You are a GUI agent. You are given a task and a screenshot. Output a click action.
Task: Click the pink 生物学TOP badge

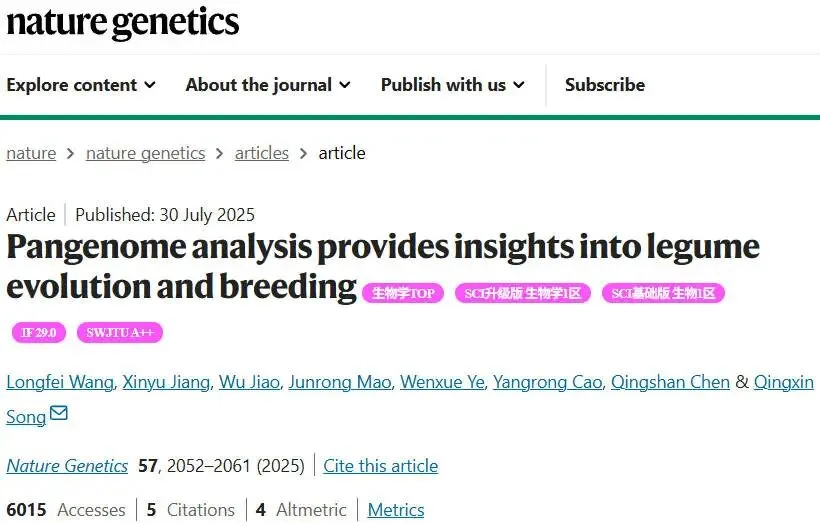(403, 293)
